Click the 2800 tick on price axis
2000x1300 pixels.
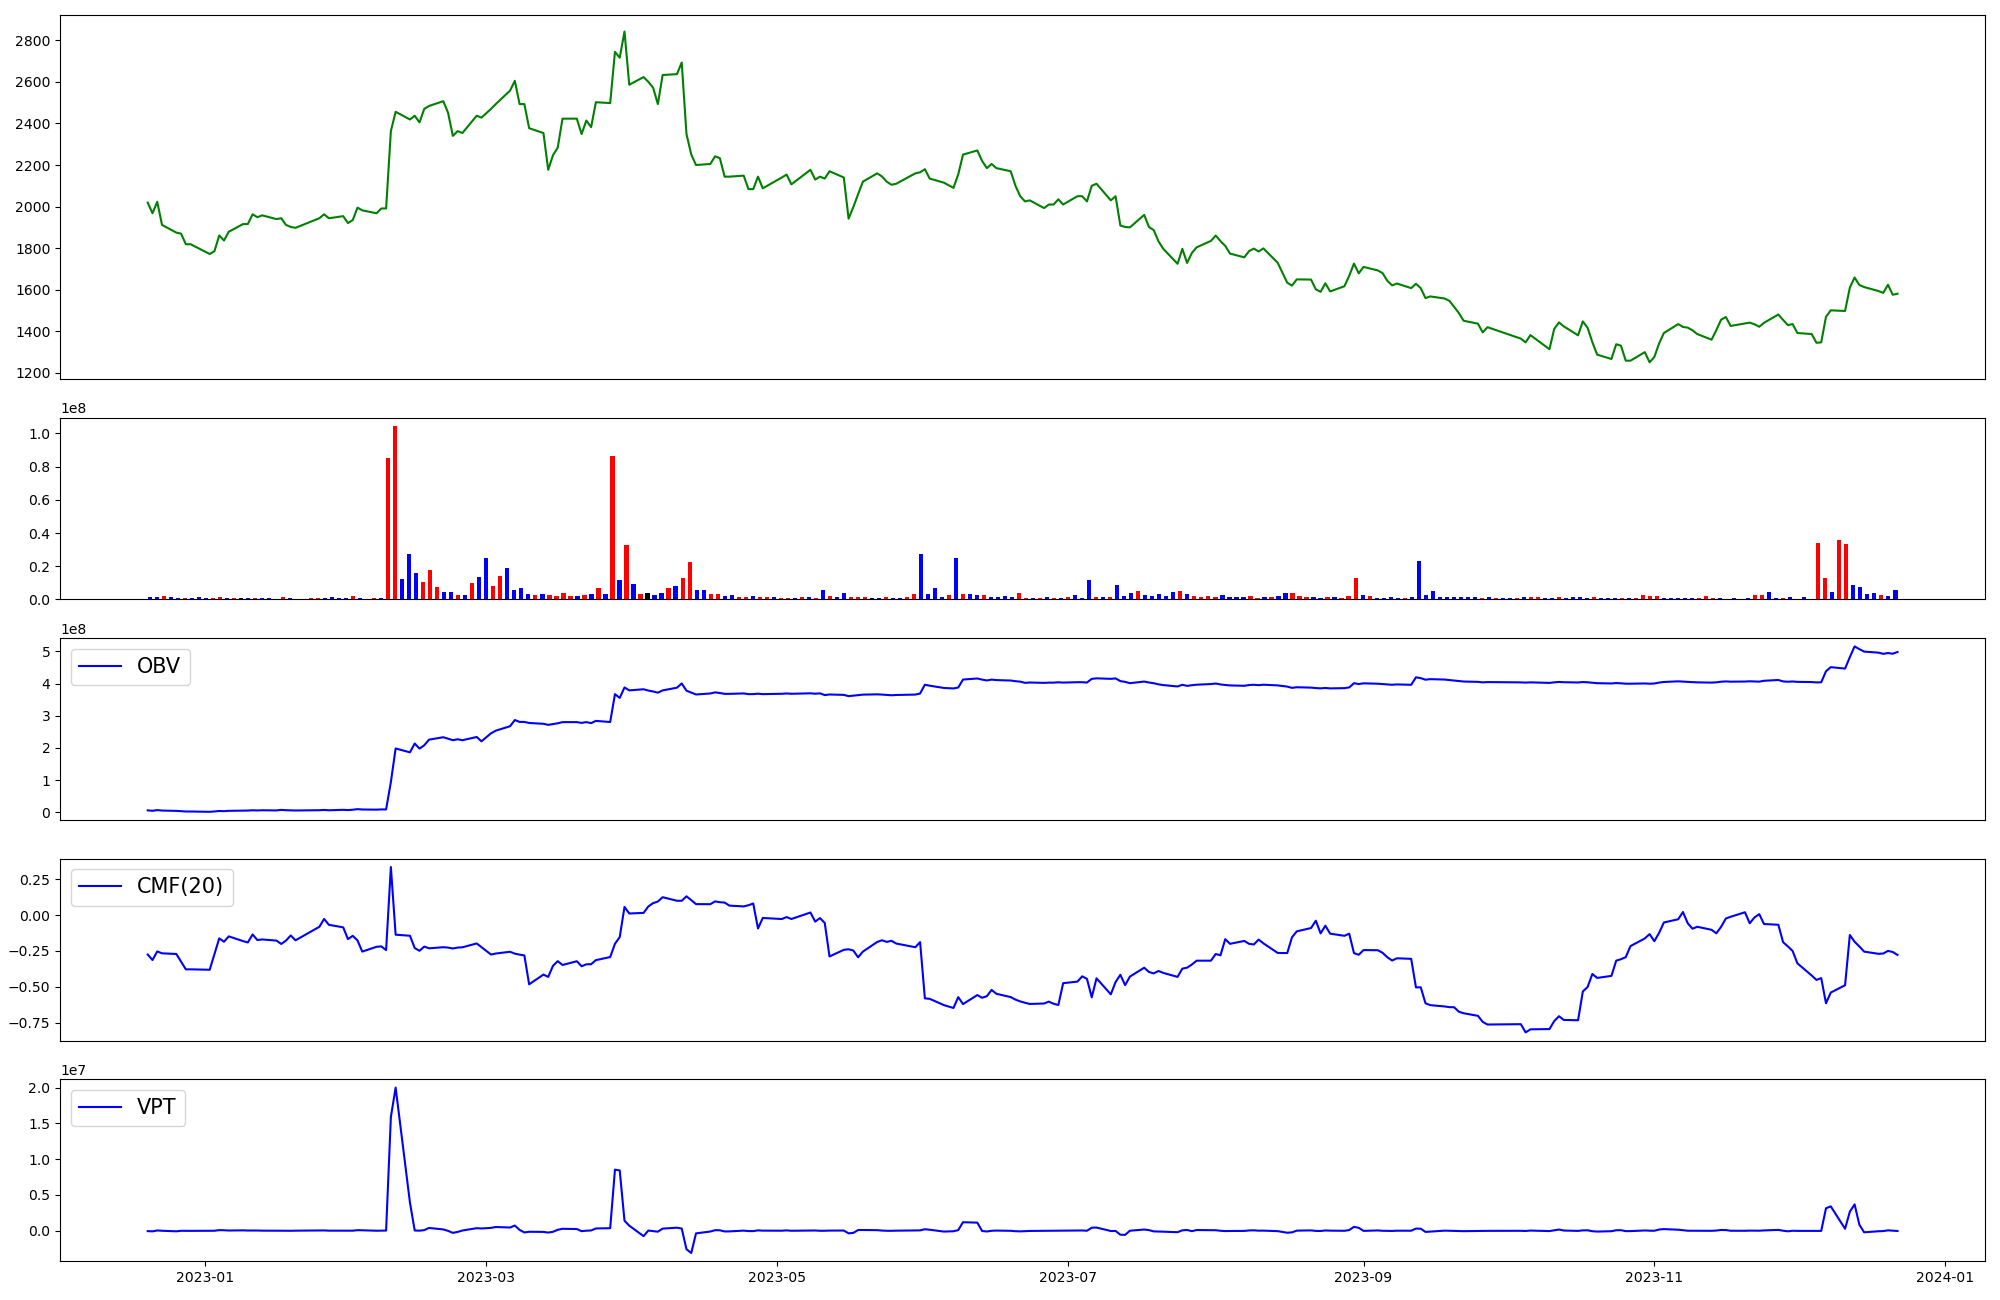coord(33,41)
